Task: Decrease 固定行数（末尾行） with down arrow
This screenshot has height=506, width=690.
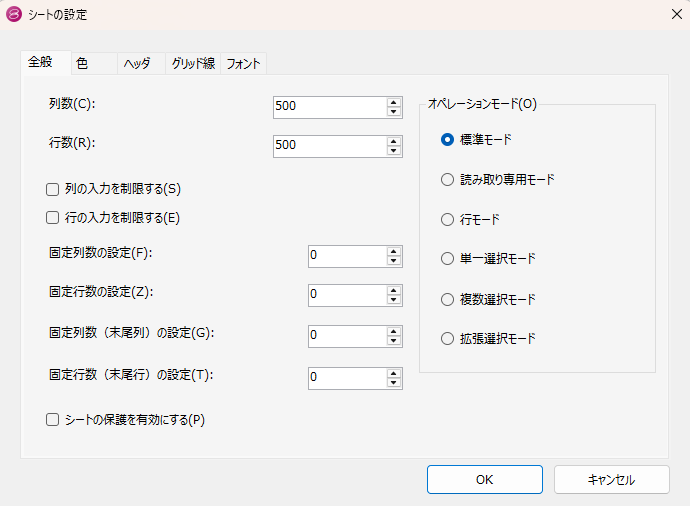Action: click(394, 383)
